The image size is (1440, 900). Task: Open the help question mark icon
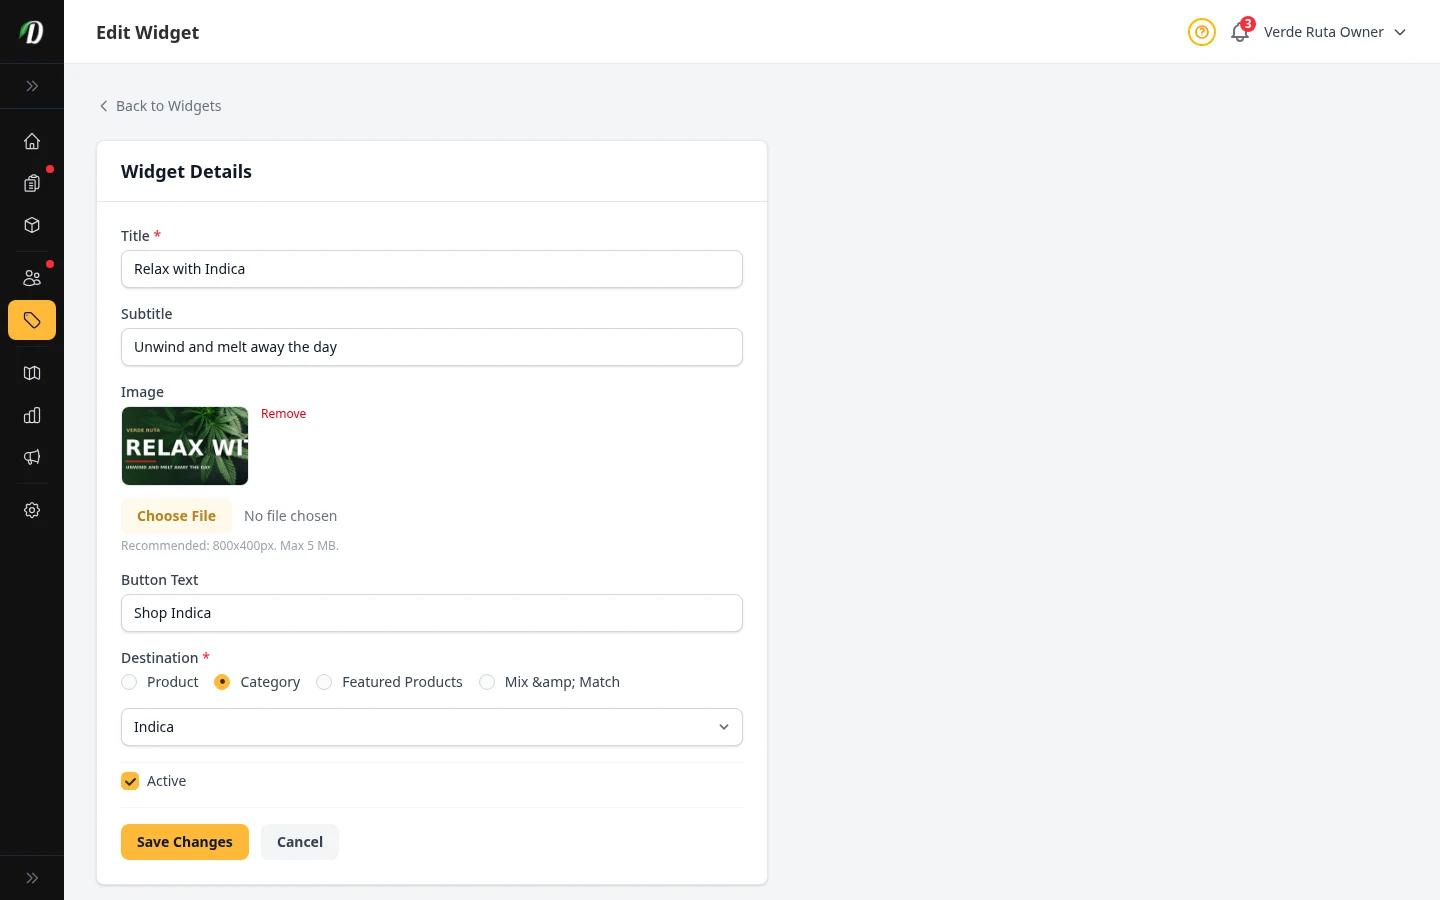pyautogui.click(x=1201, y=32)
